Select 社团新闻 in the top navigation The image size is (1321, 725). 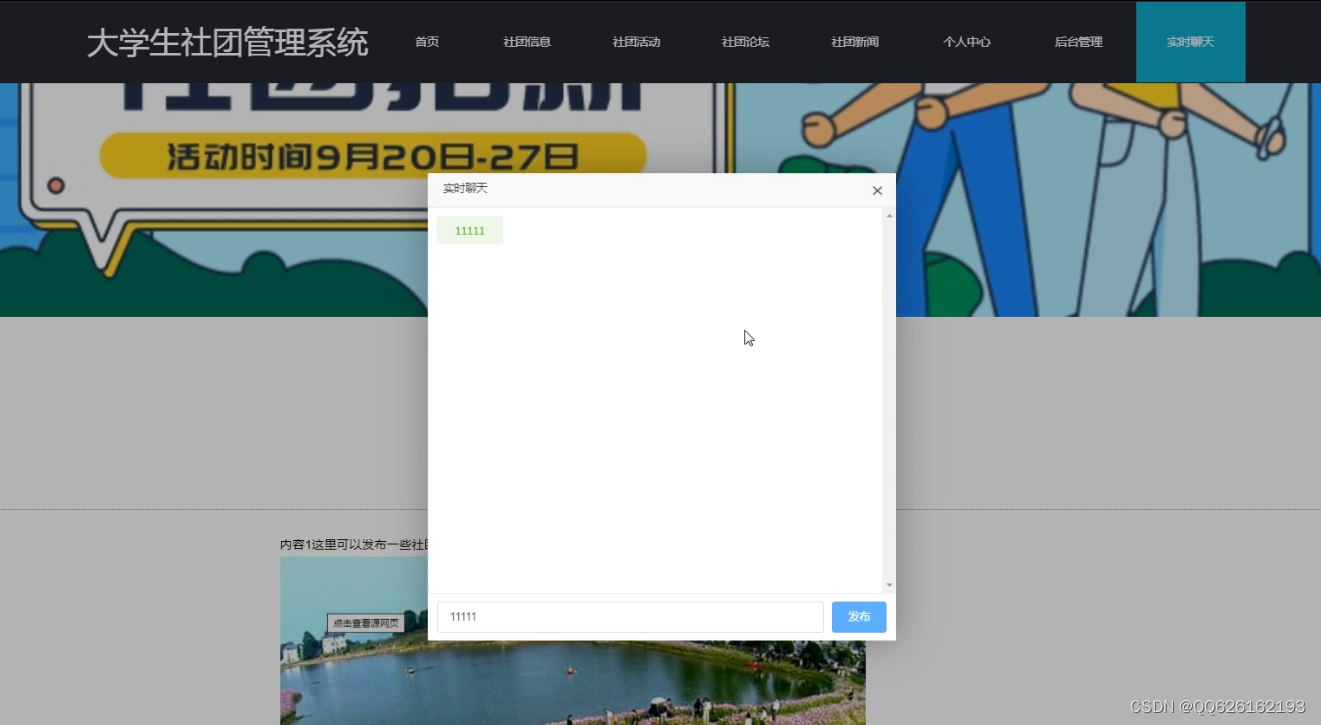[855, 42]
